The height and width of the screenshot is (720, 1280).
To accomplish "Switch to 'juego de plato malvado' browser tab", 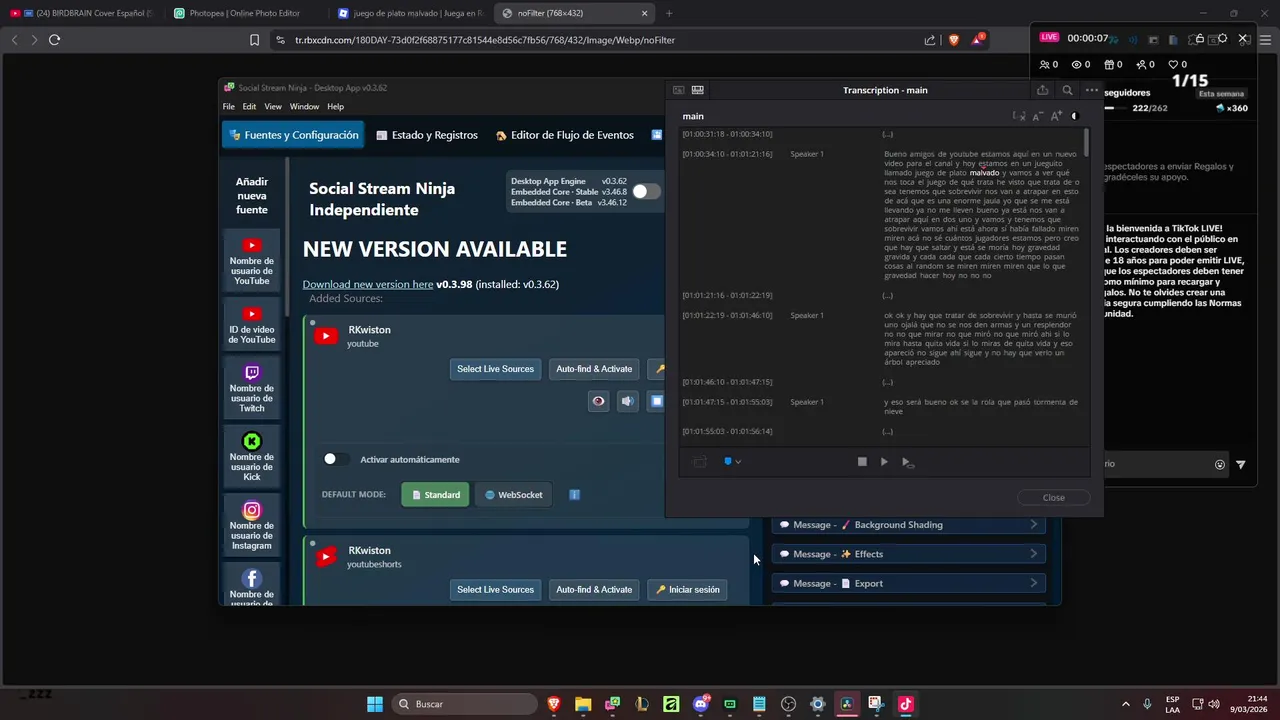I will (x=411, y=13).
